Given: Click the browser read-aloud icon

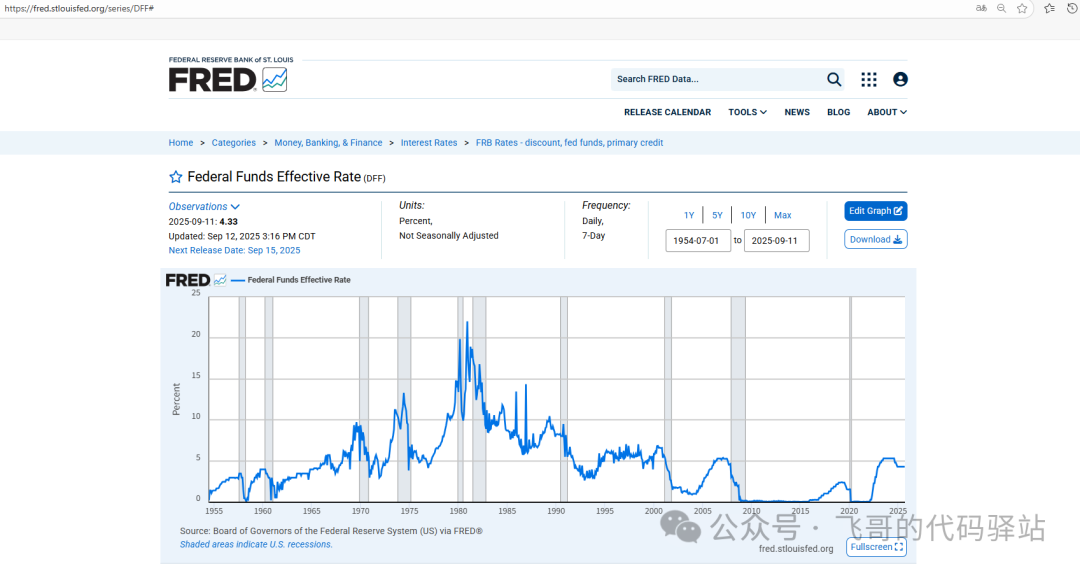Looking at the screenshot, I should click(x=981, y=8).
